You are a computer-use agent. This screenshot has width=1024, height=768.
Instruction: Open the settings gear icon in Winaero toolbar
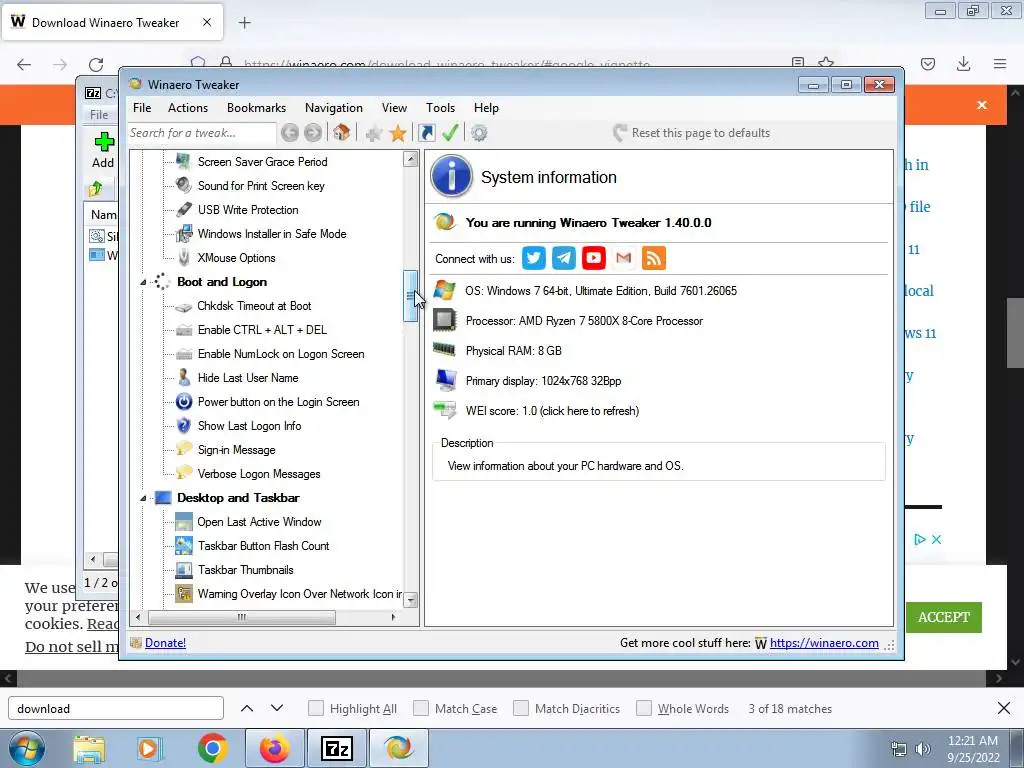[x=479, y=133]
